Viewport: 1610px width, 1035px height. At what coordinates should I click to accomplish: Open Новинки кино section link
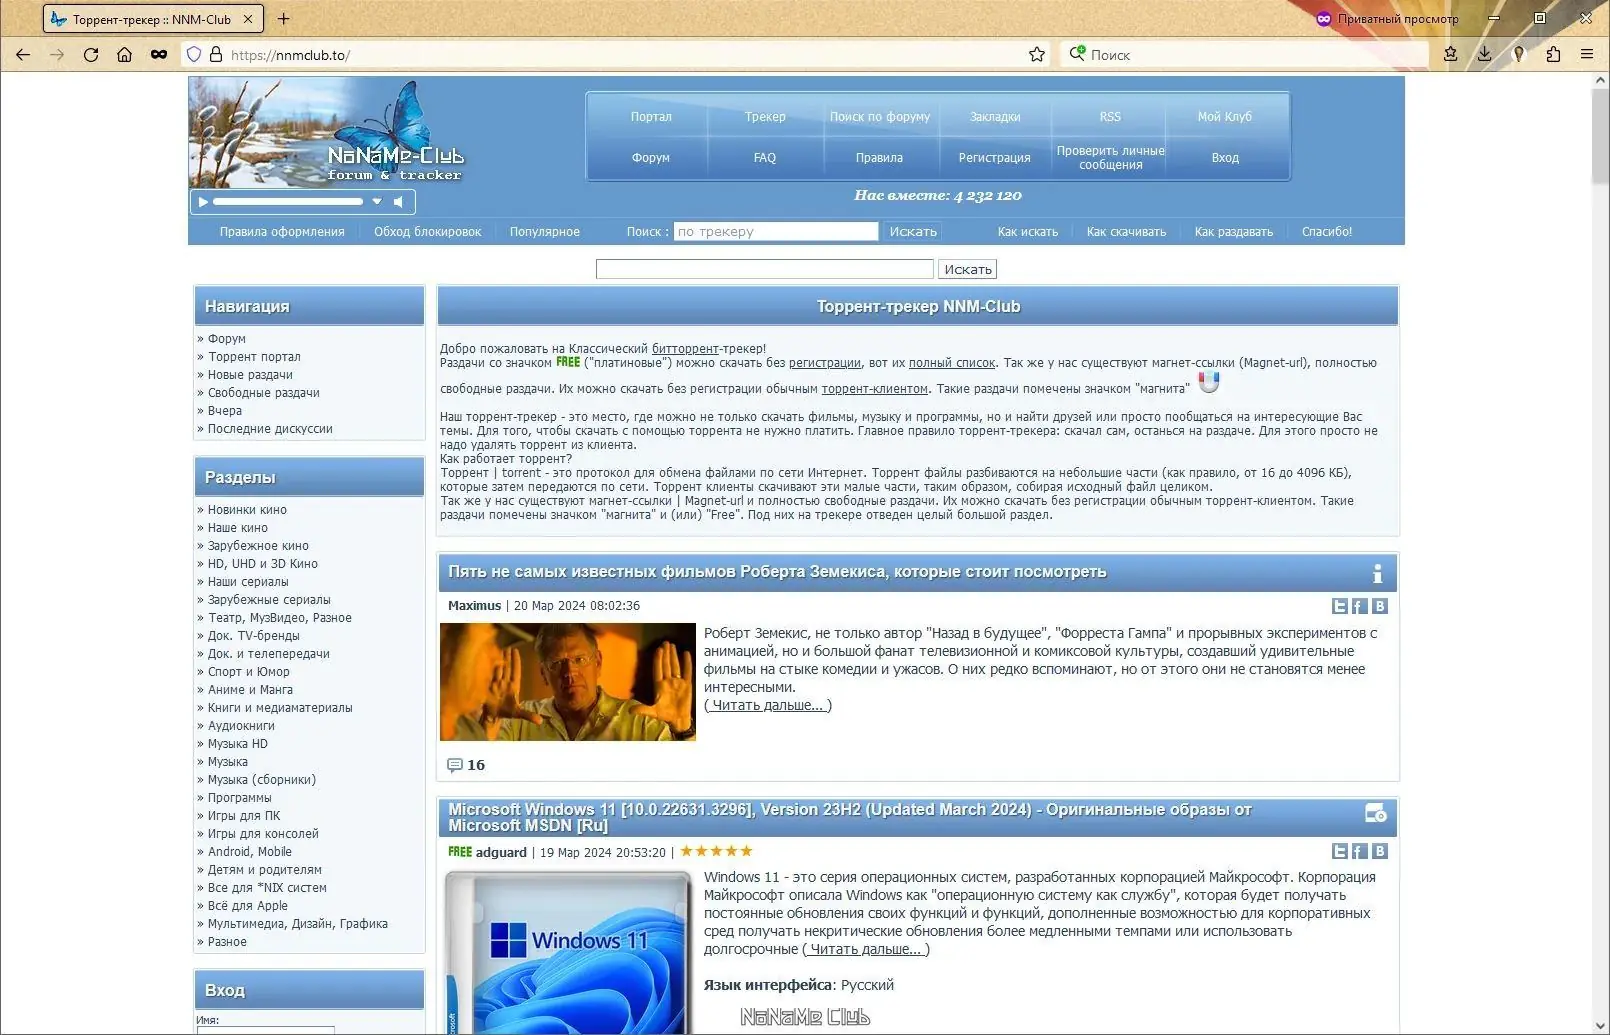pos(247,510)
